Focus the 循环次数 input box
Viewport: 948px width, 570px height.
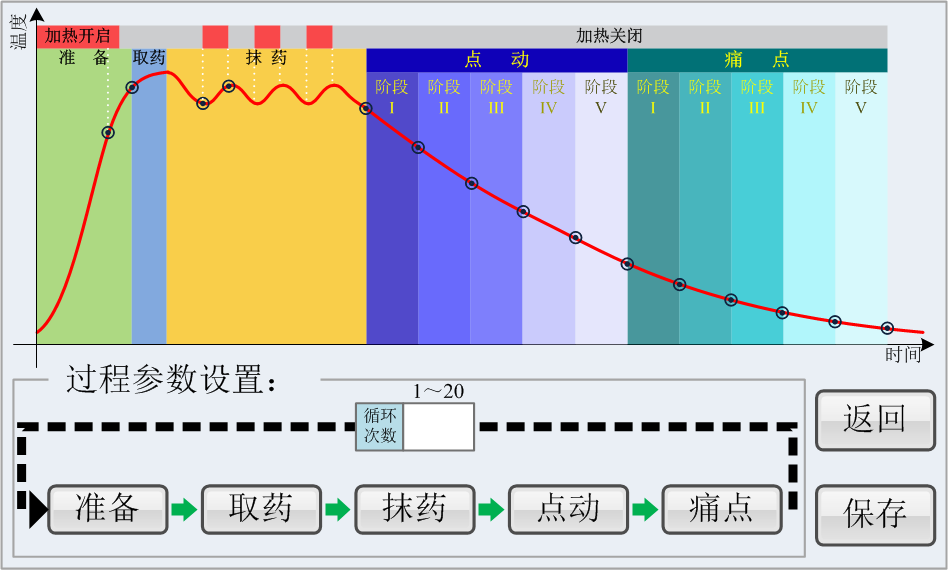click(438, 427)
